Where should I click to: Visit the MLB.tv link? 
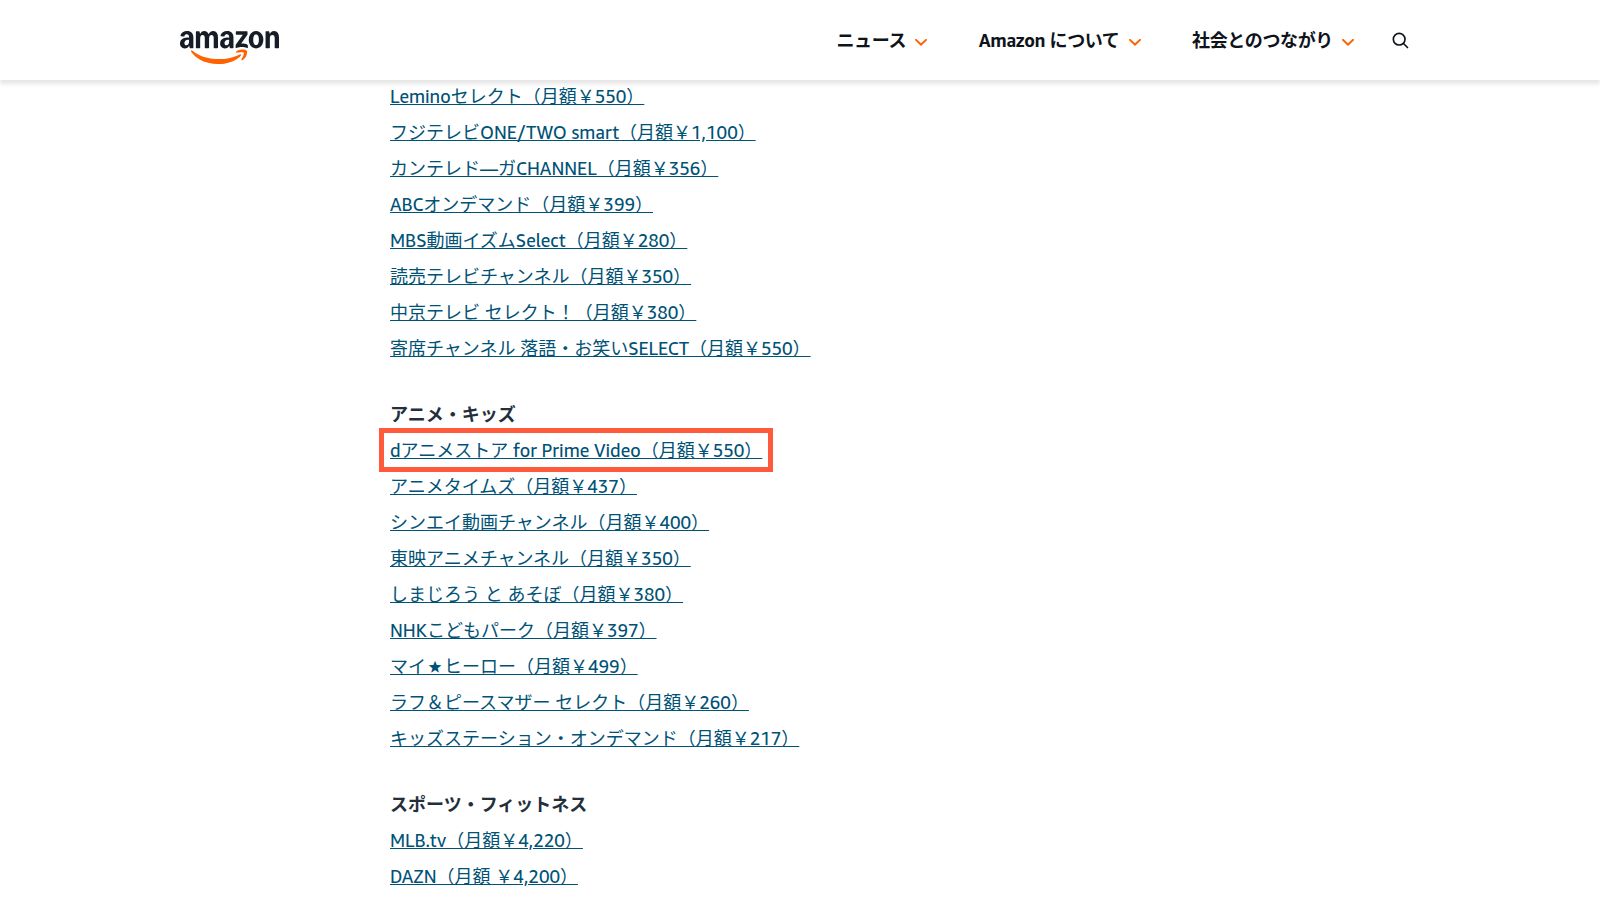486,840
